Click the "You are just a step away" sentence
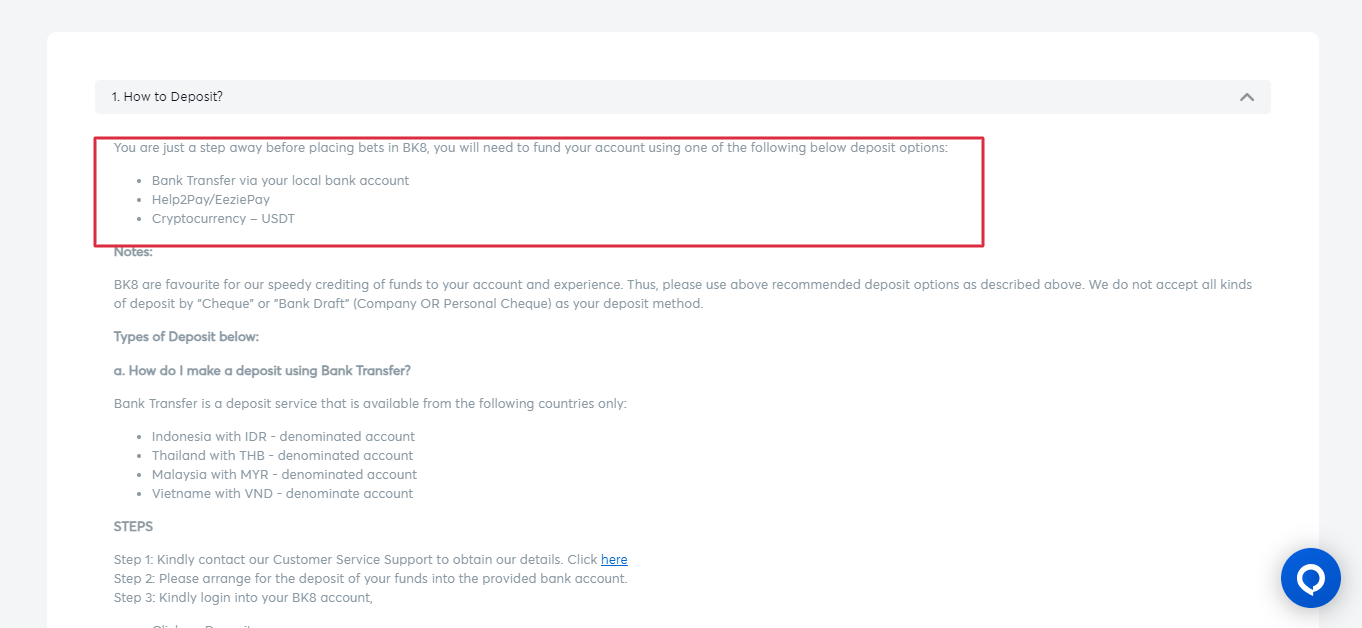The image size is (1362, 628). click(530, 148)
